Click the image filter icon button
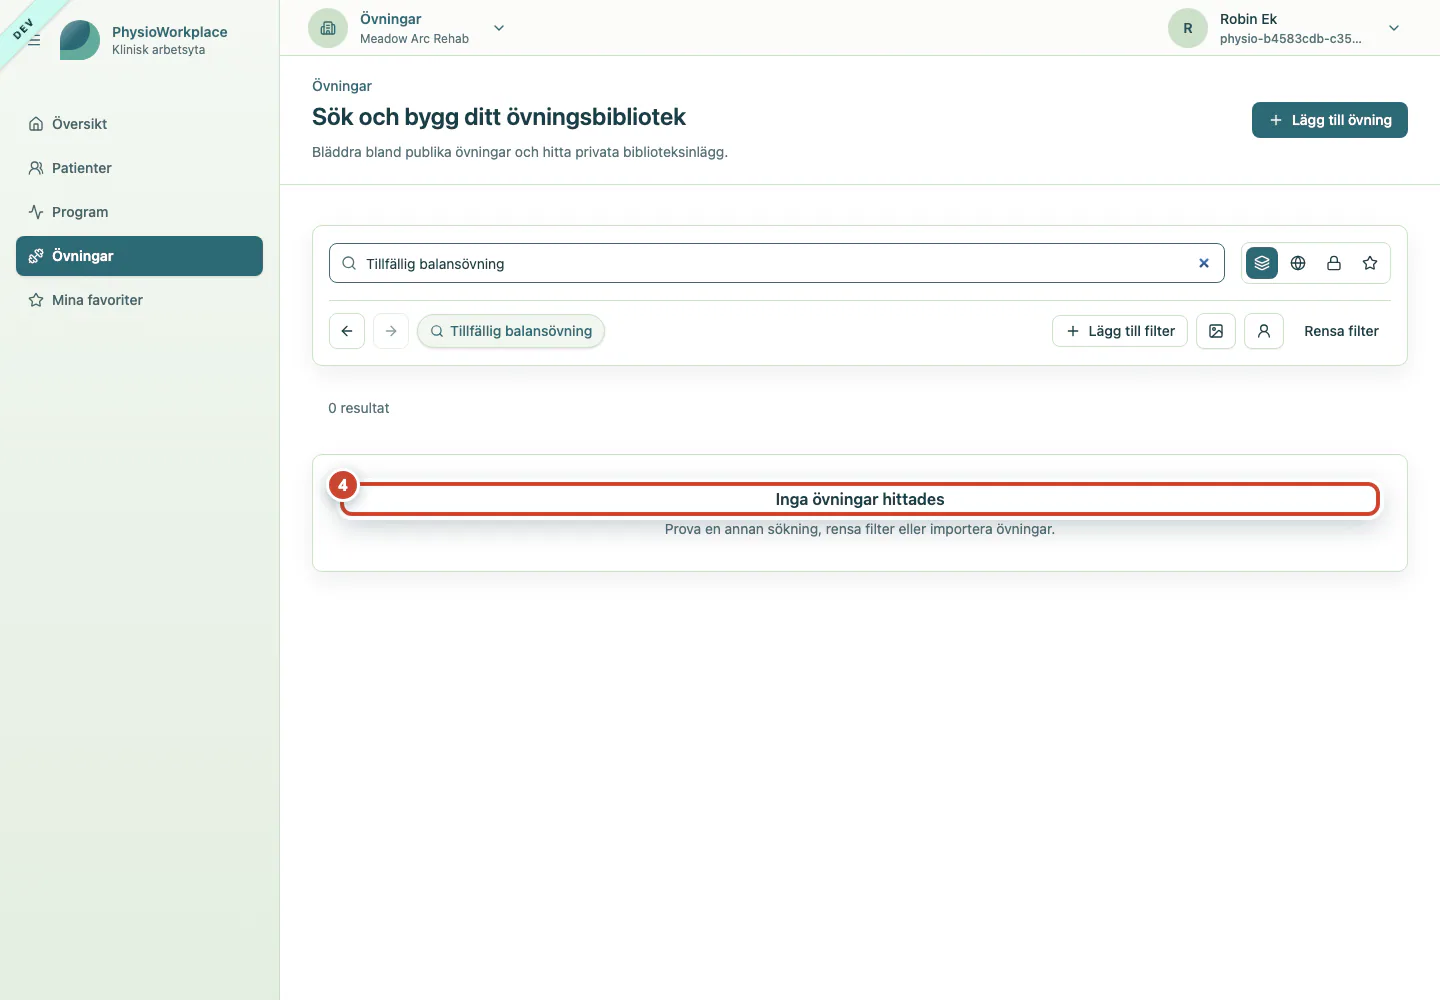 [1216, 331]
